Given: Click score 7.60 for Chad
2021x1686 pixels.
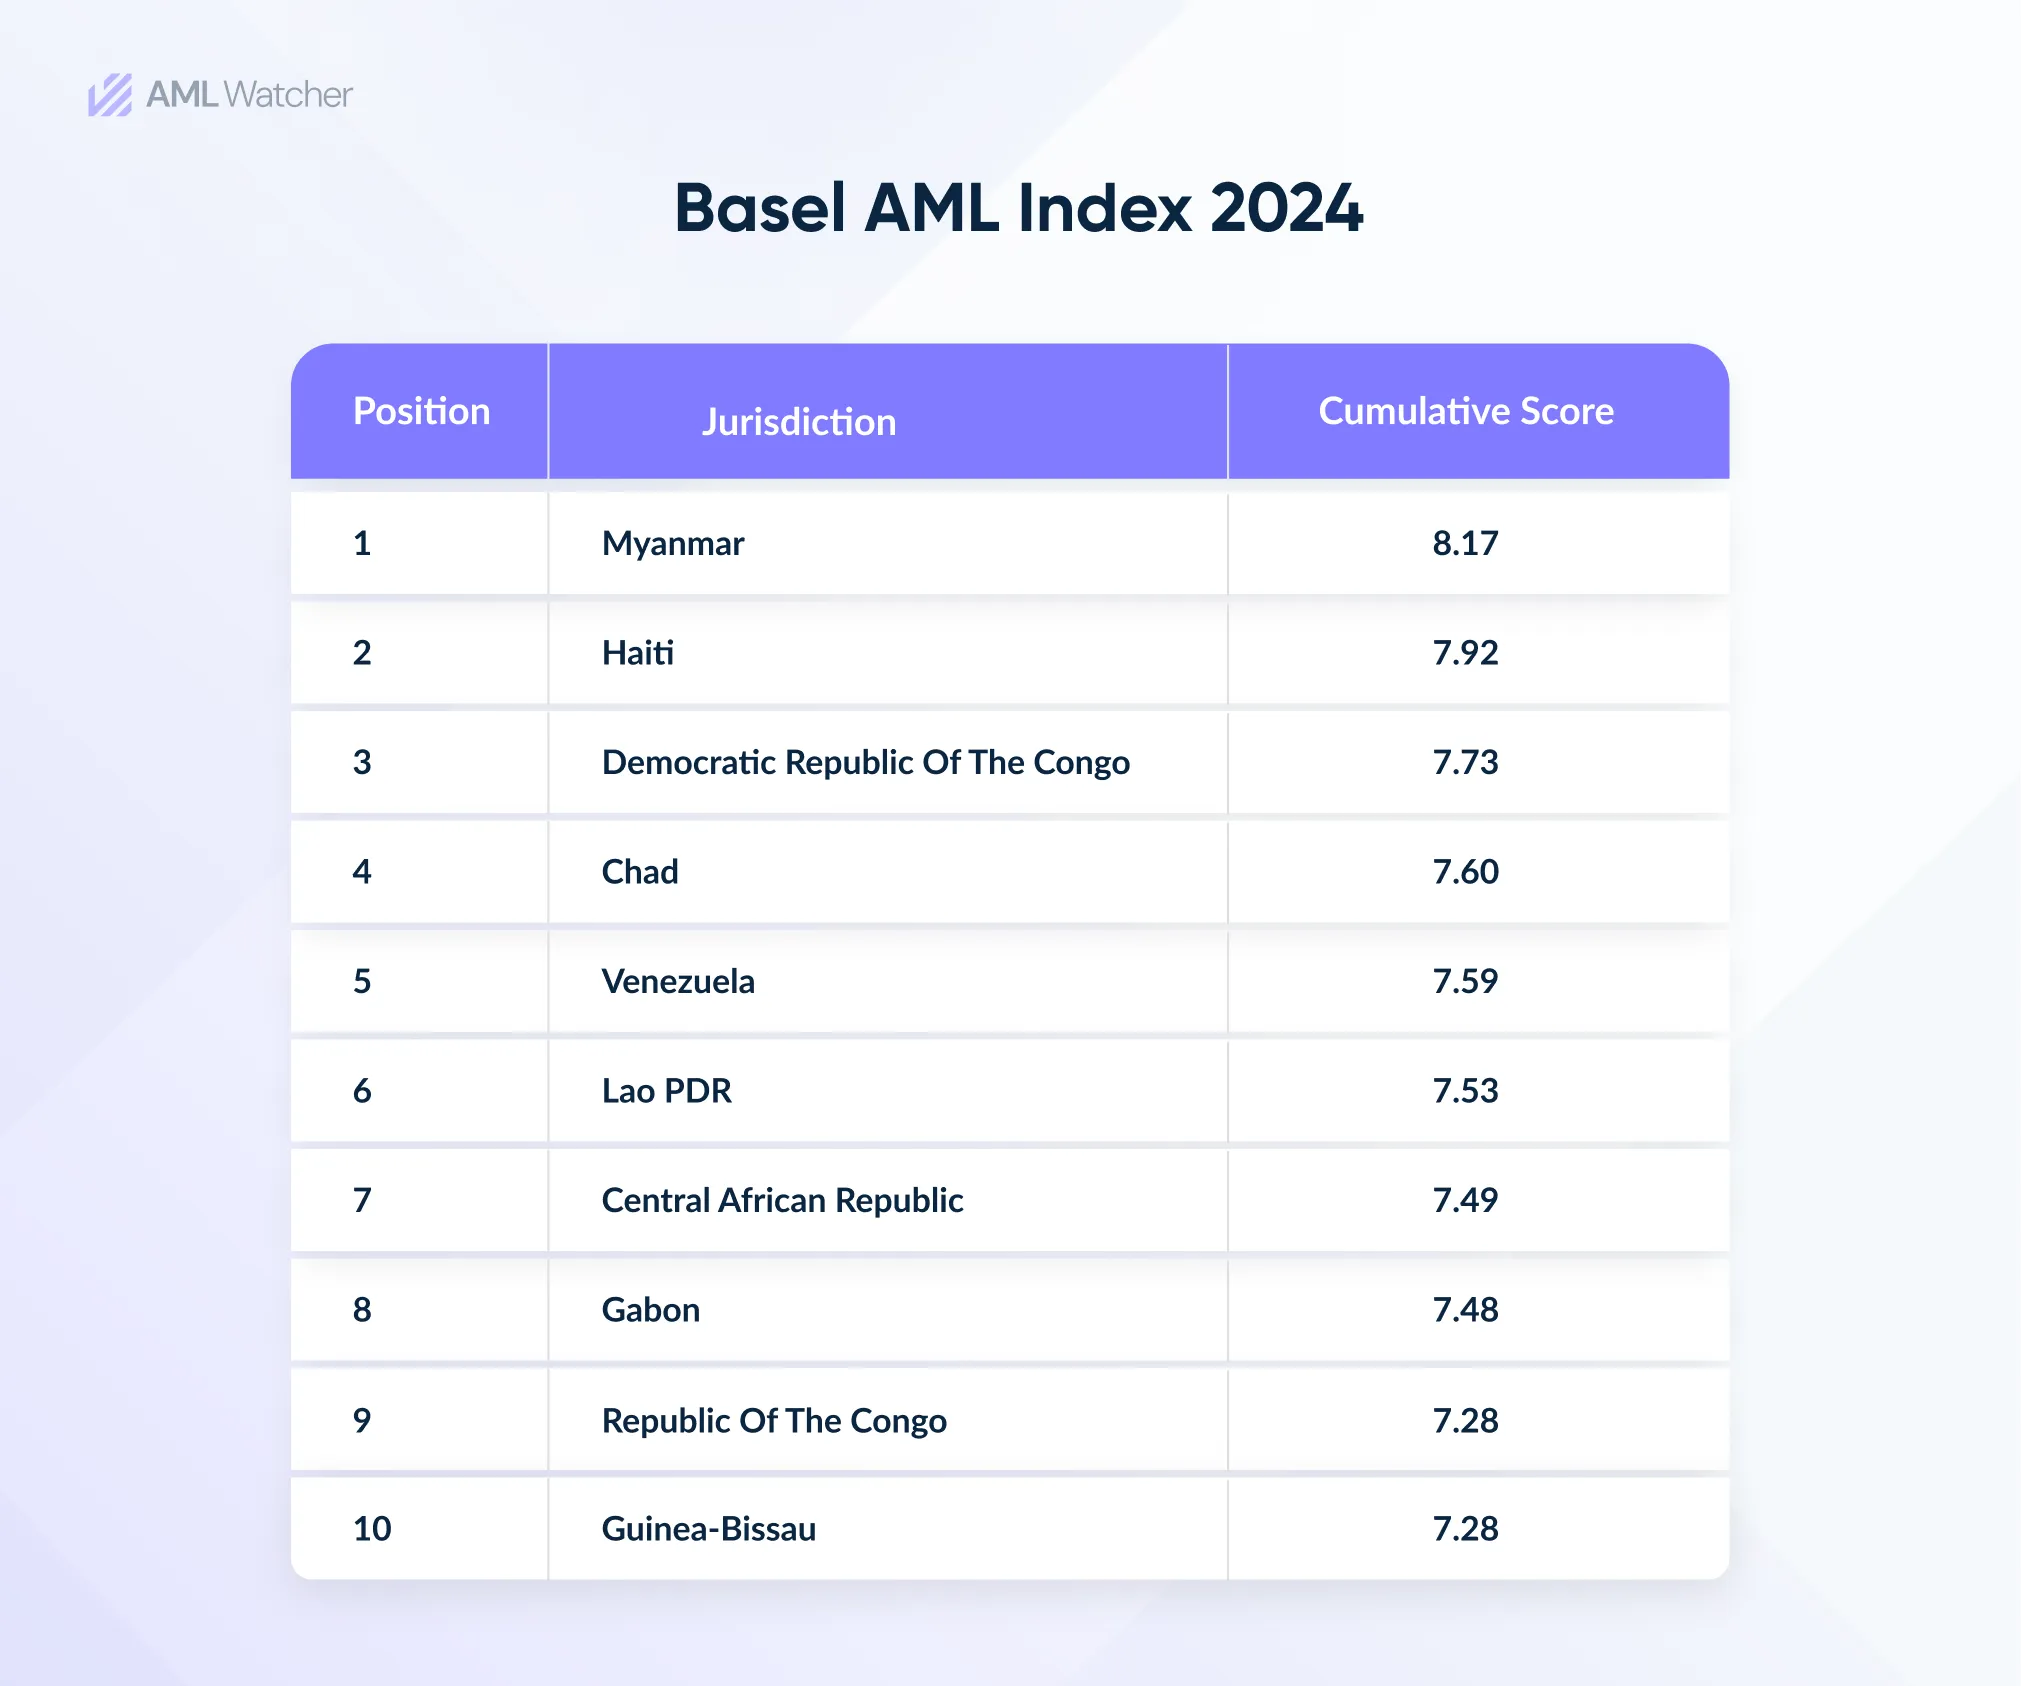Looking at the screenshot, I should (x=1466, y=871).
